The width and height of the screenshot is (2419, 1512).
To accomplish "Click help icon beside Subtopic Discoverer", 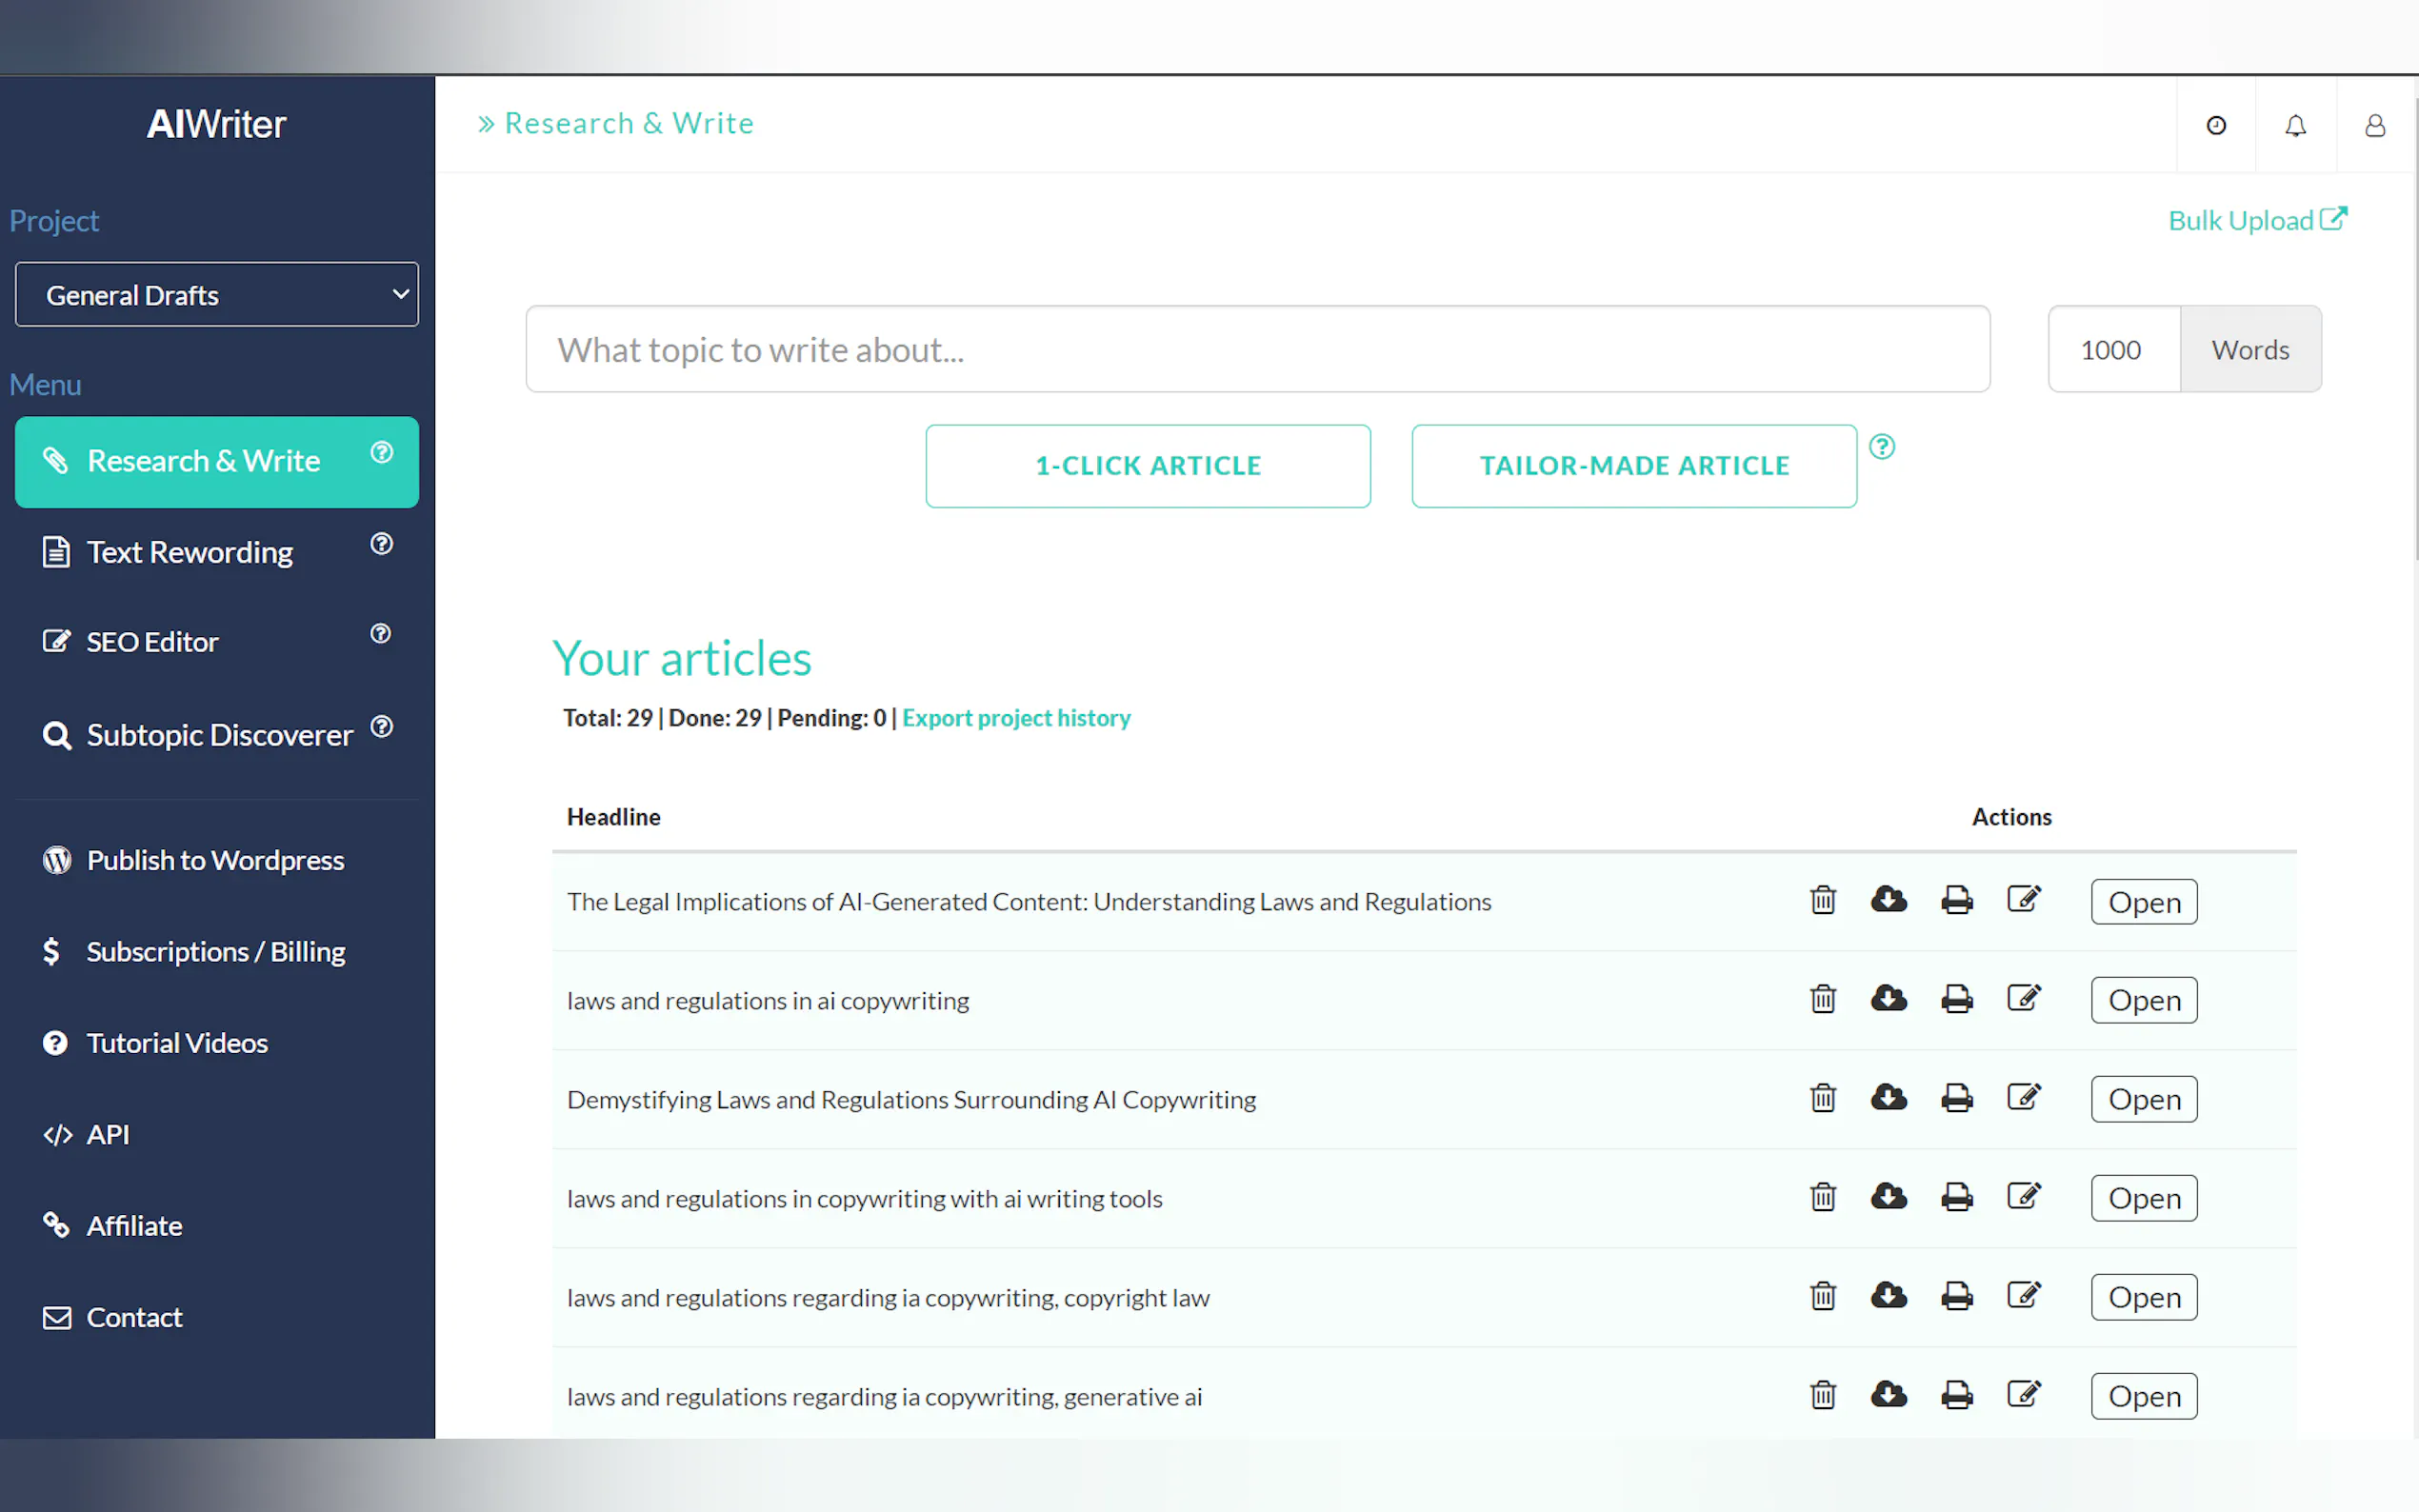I will pos(381,727).
